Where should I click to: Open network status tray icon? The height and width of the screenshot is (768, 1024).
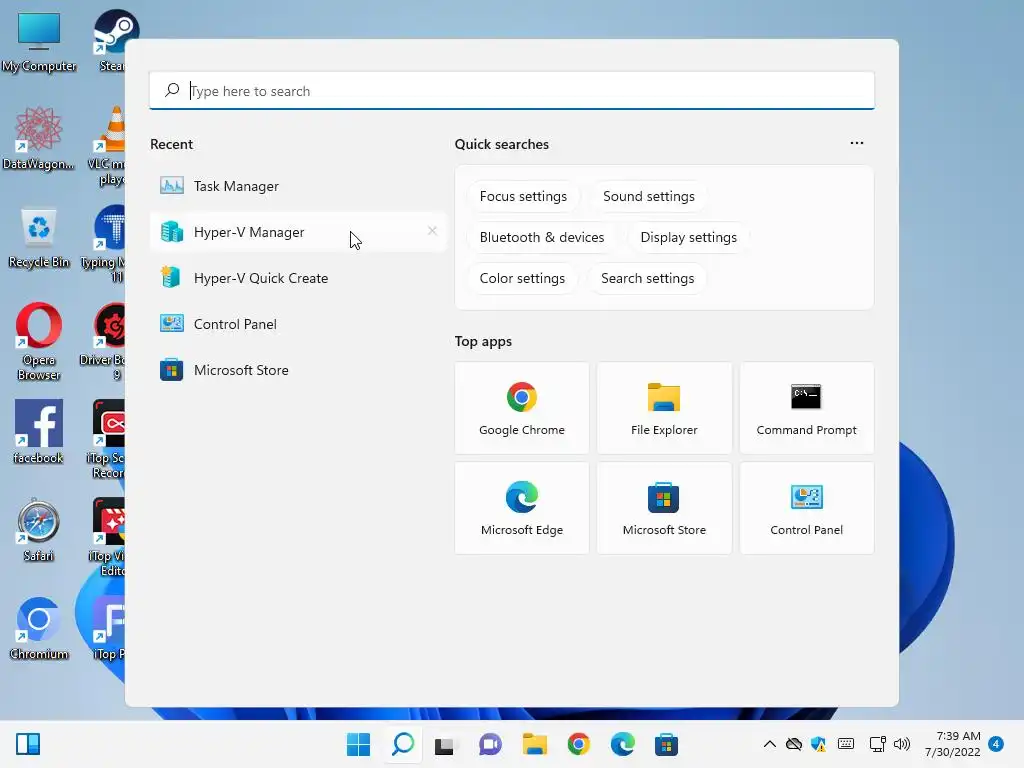click(x=878, y=744)
